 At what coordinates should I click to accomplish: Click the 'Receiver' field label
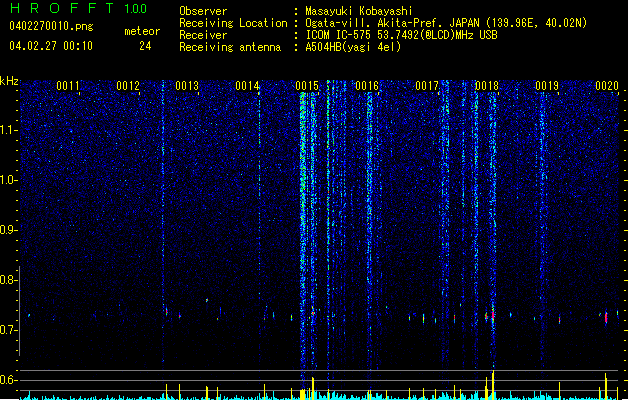pos(203,35)
